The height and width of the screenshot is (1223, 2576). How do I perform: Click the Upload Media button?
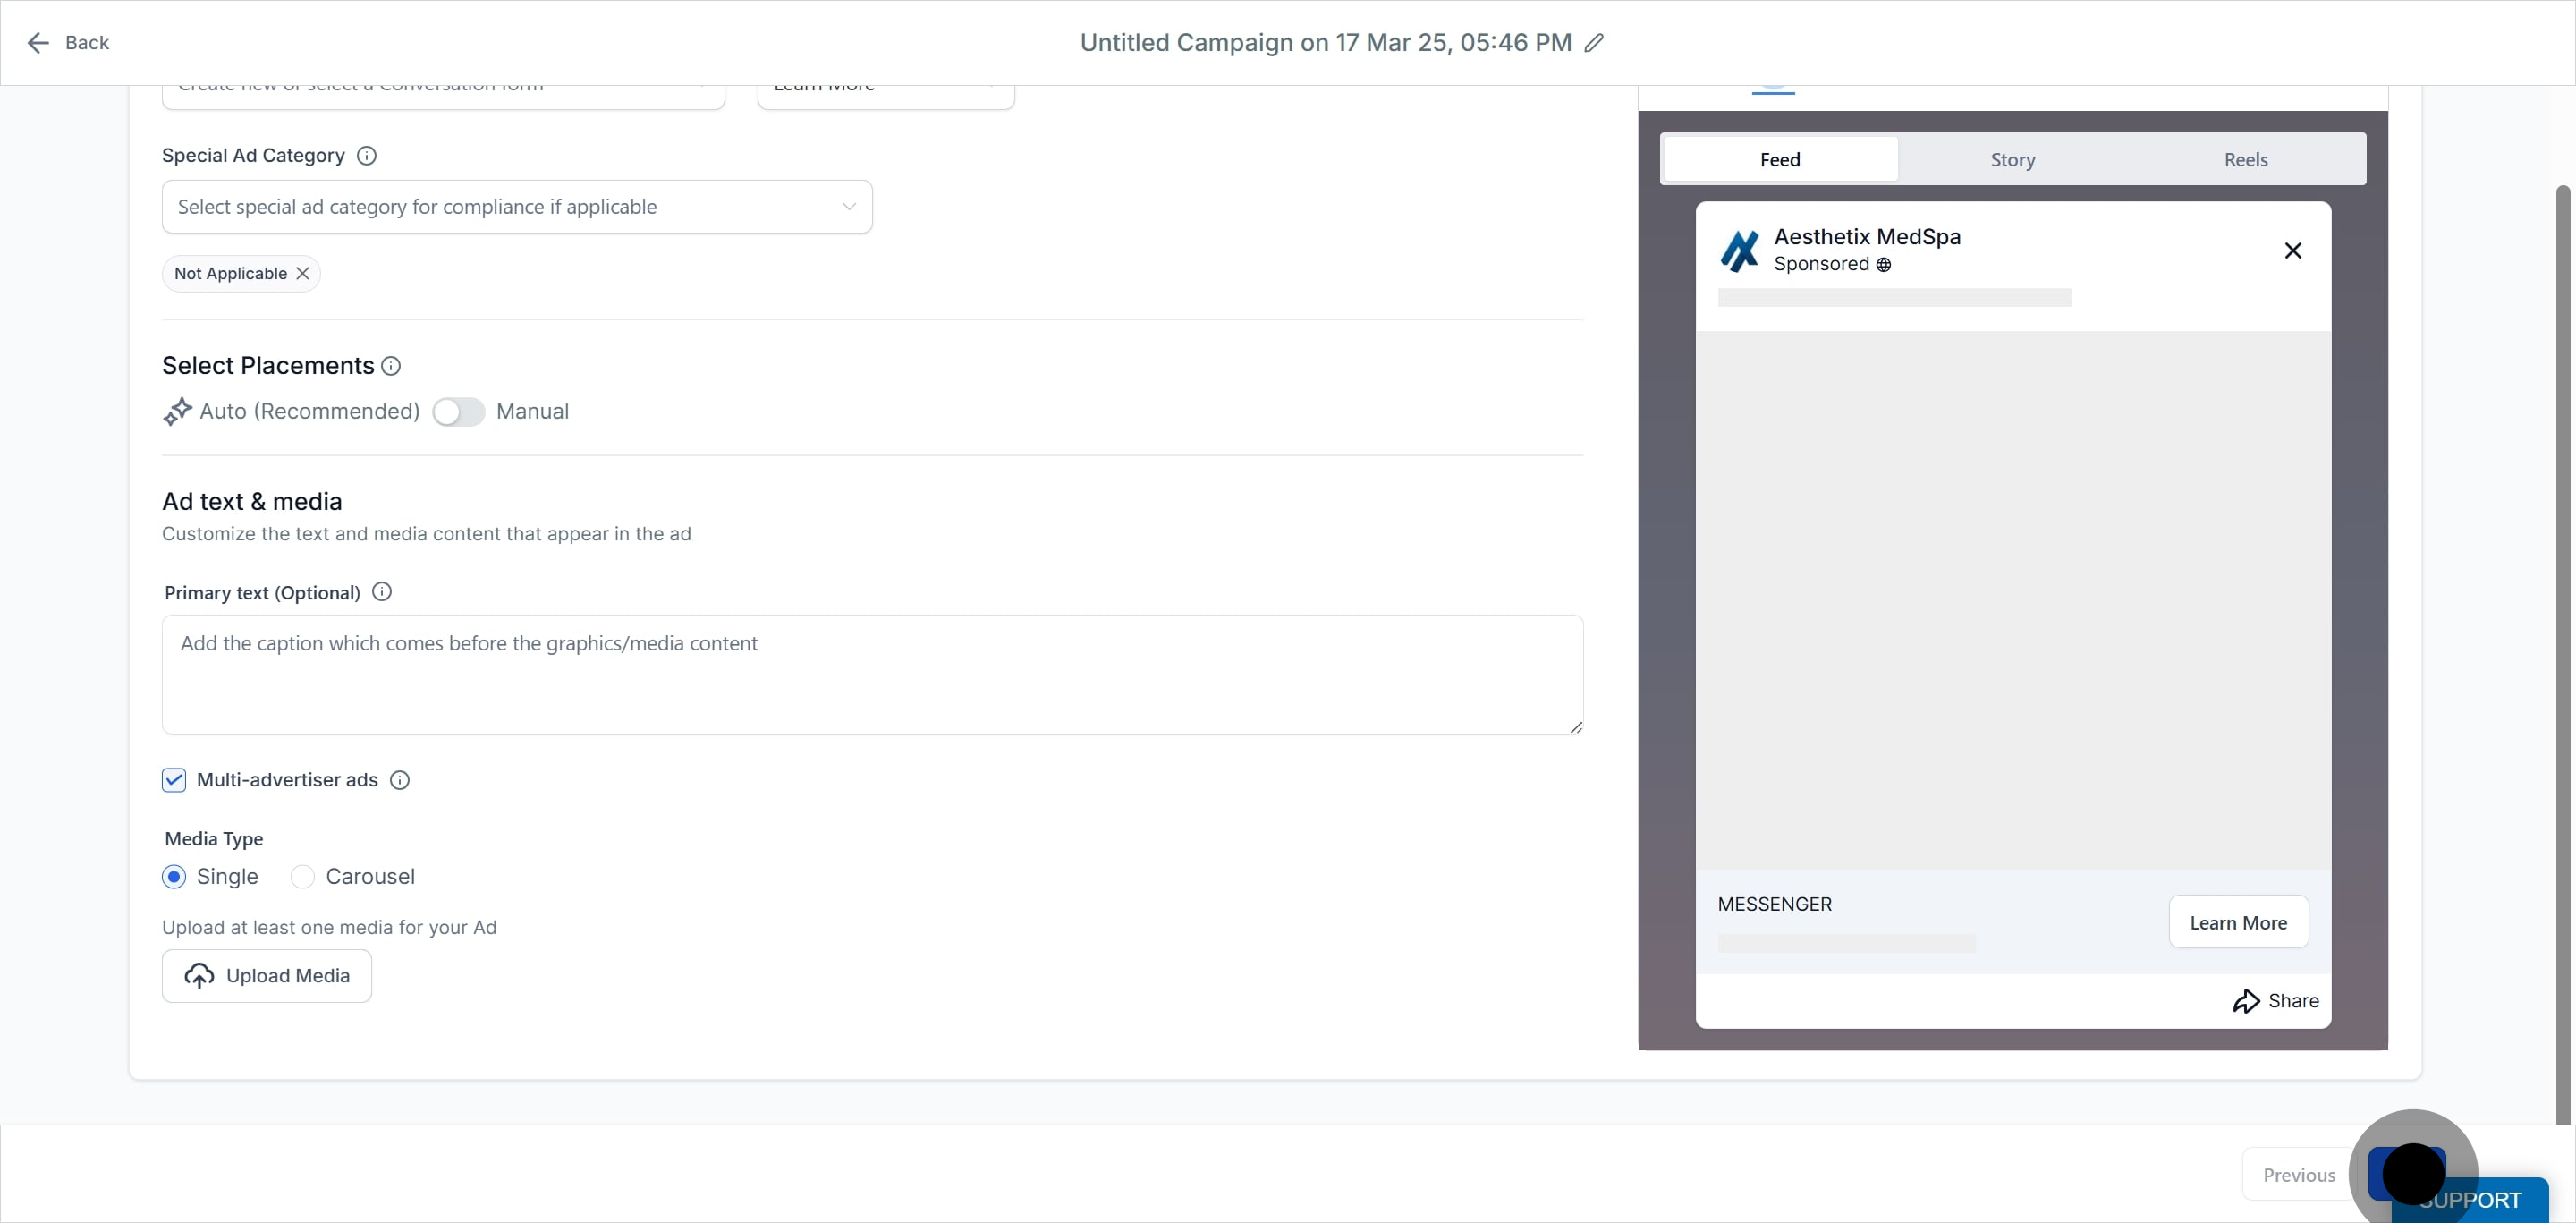point(267,976)
